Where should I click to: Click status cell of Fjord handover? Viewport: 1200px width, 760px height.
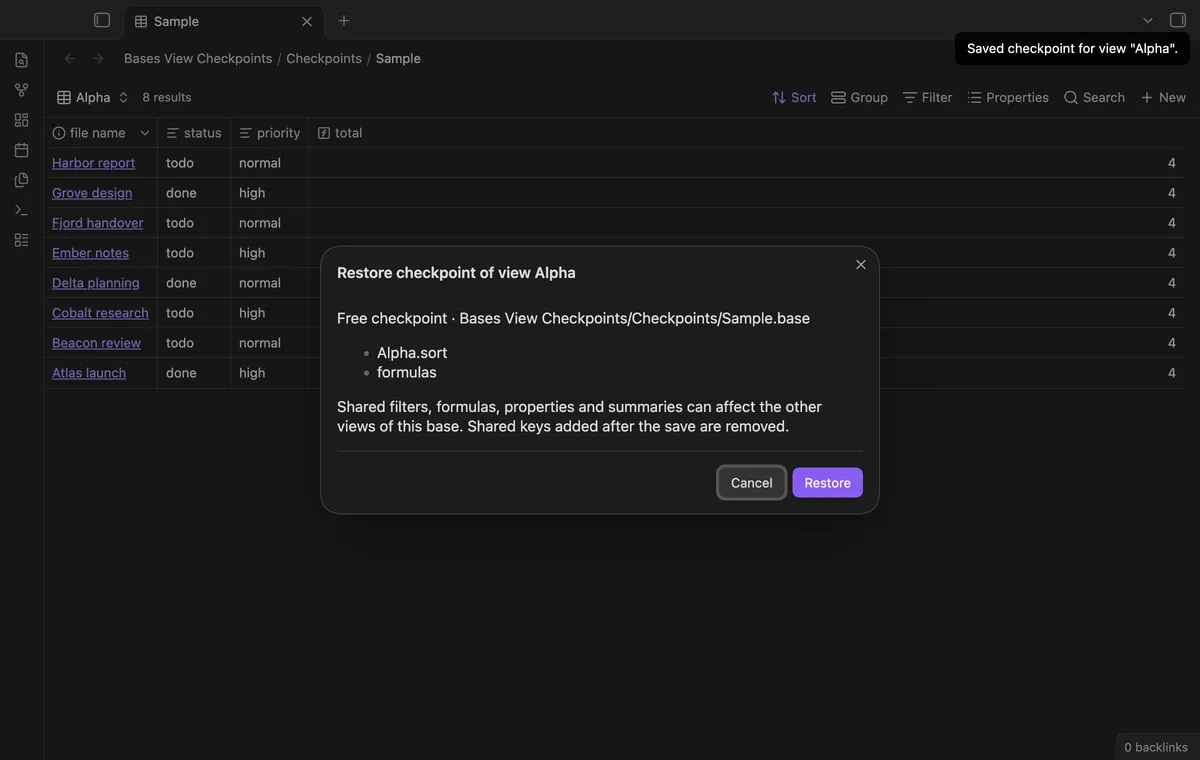[x=194, y=223]
